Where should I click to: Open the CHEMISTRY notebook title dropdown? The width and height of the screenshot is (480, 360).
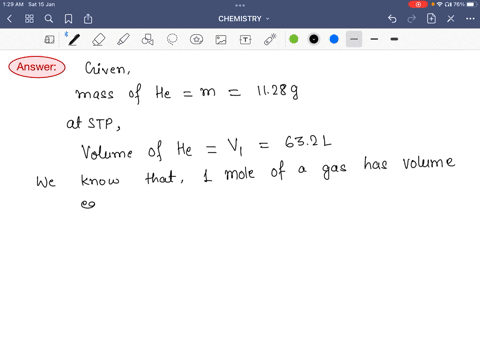244,19
